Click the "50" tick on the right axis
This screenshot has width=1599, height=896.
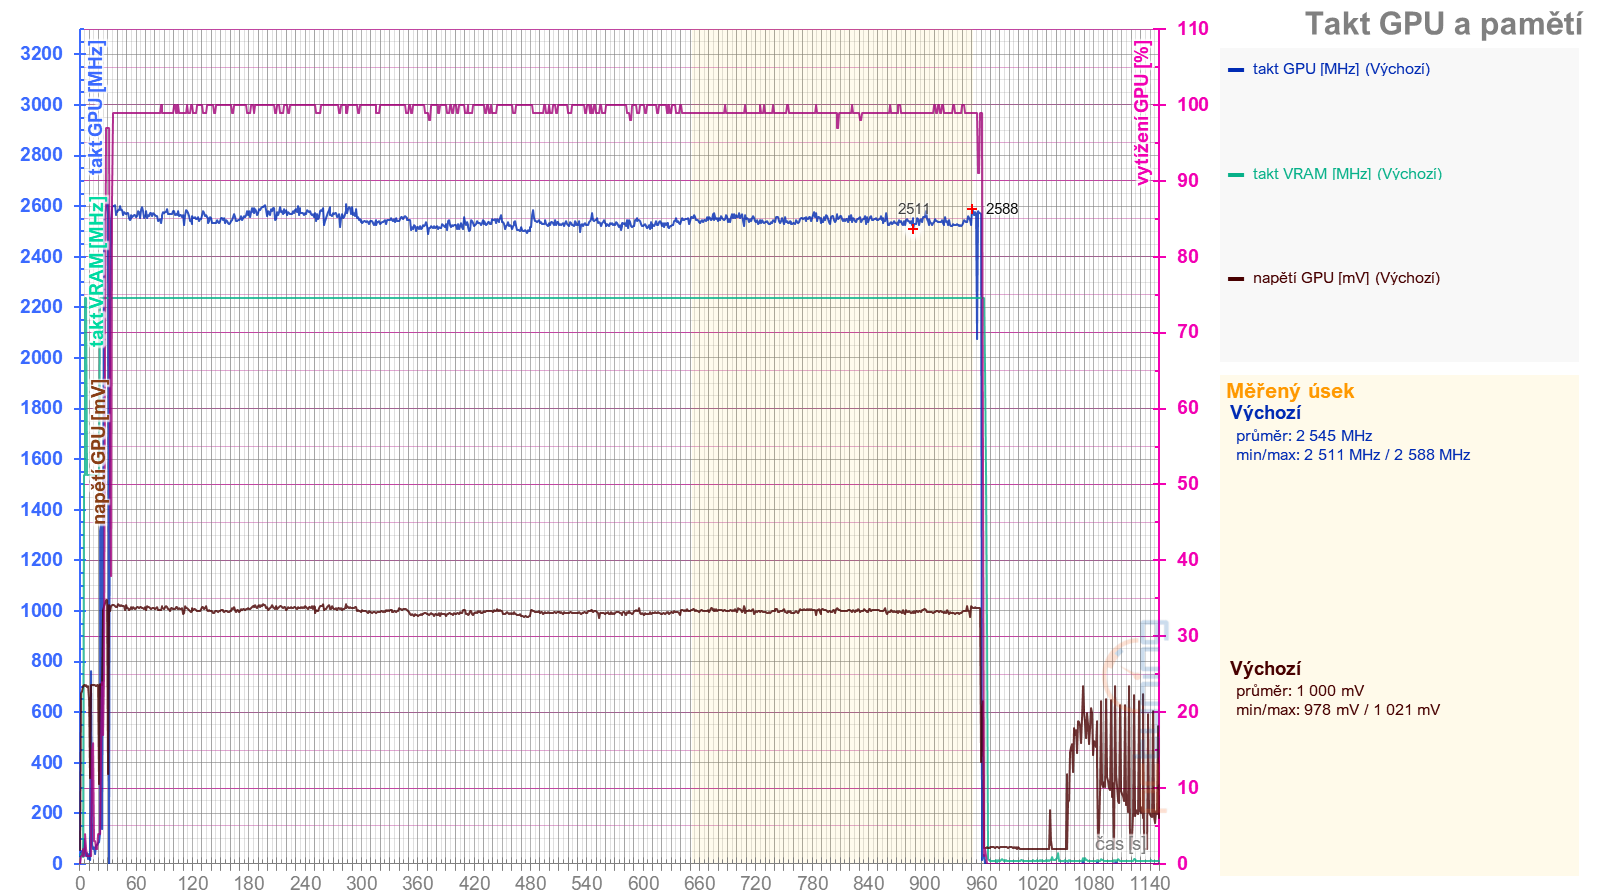coord(1188,484)
